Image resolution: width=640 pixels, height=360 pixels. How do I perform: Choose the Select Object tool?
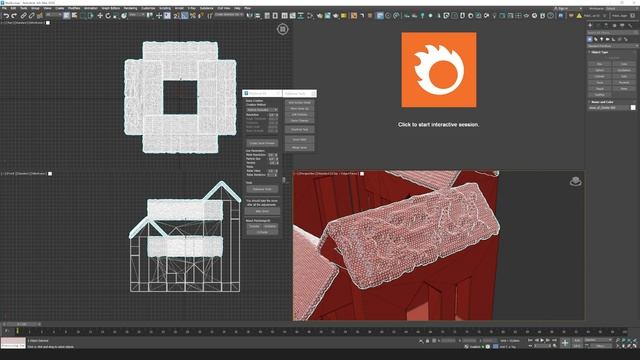(x=67, y=16)
